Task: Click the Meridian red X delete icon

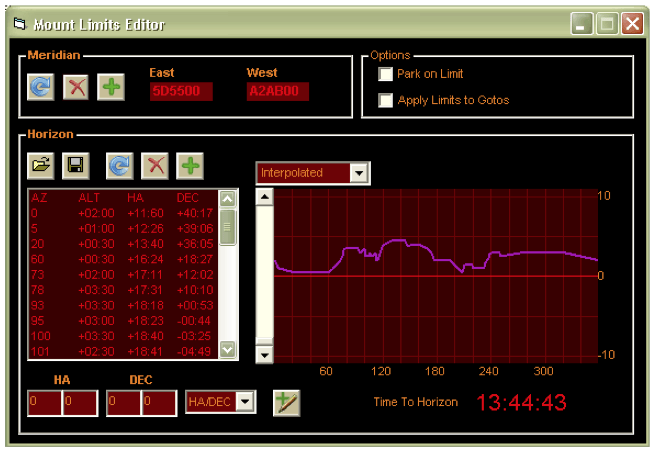Action: (x=76, y=87)
